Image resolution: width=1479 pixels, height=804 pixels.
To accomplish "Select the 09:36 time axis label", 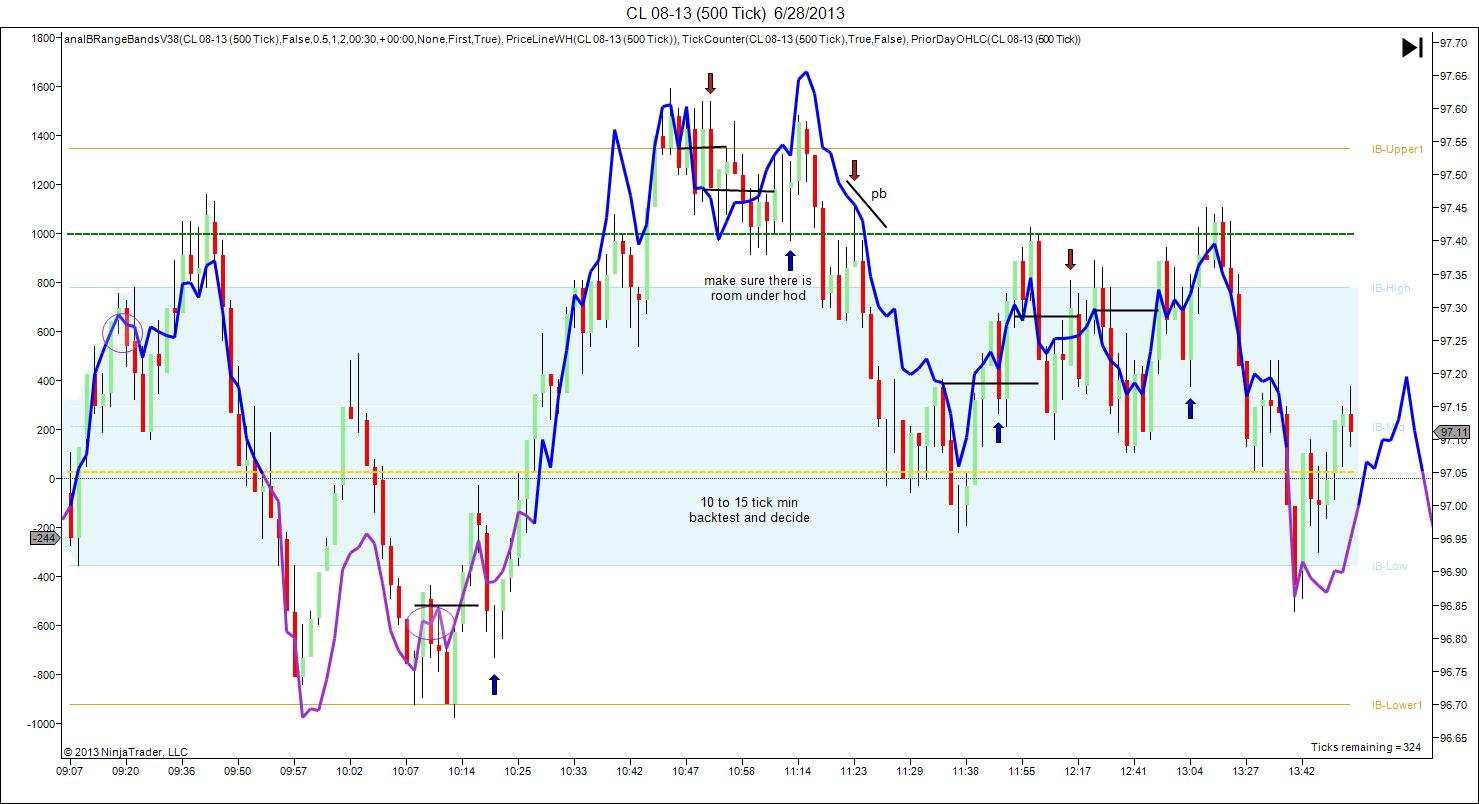I will point(182,771).
